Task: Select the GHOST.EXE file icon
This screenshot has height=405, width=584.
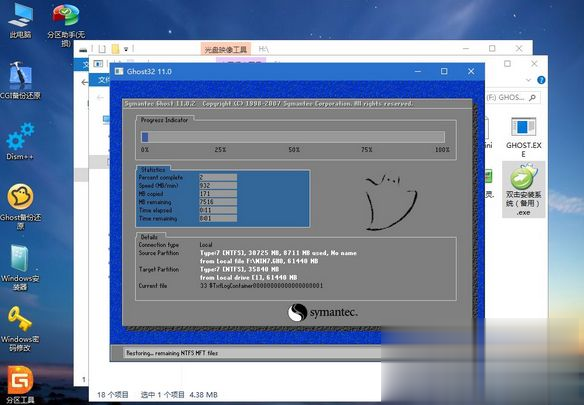Action: (x=523, y=137)
